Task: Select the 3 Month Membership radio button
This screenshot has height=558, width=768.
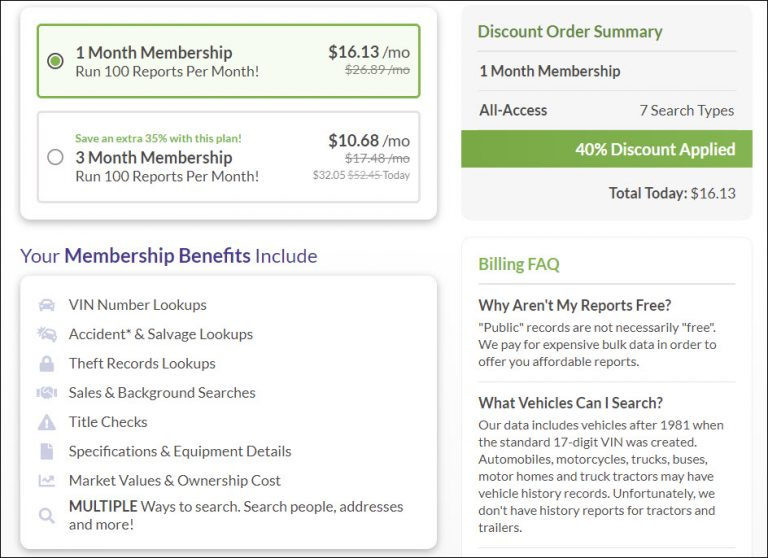Action: (55, 157)
